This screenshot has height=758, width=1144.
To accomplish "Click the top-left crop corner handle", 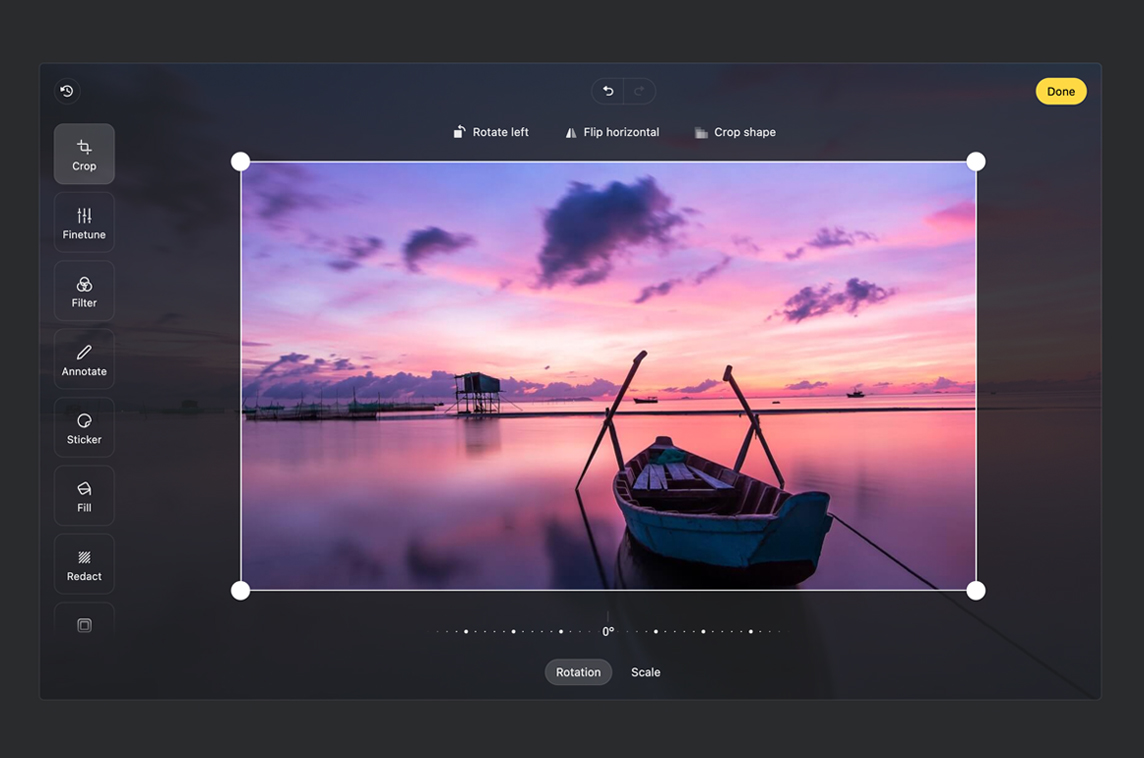I will pyautogui.click(x=241, y=162).
